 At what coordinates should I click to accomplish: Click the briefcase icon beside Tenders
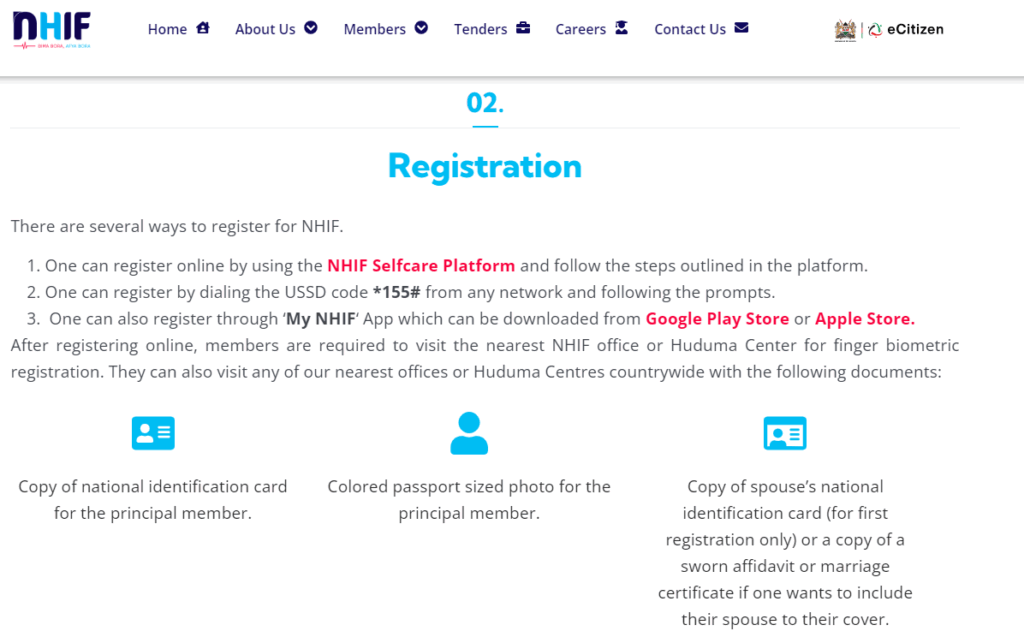523,28
